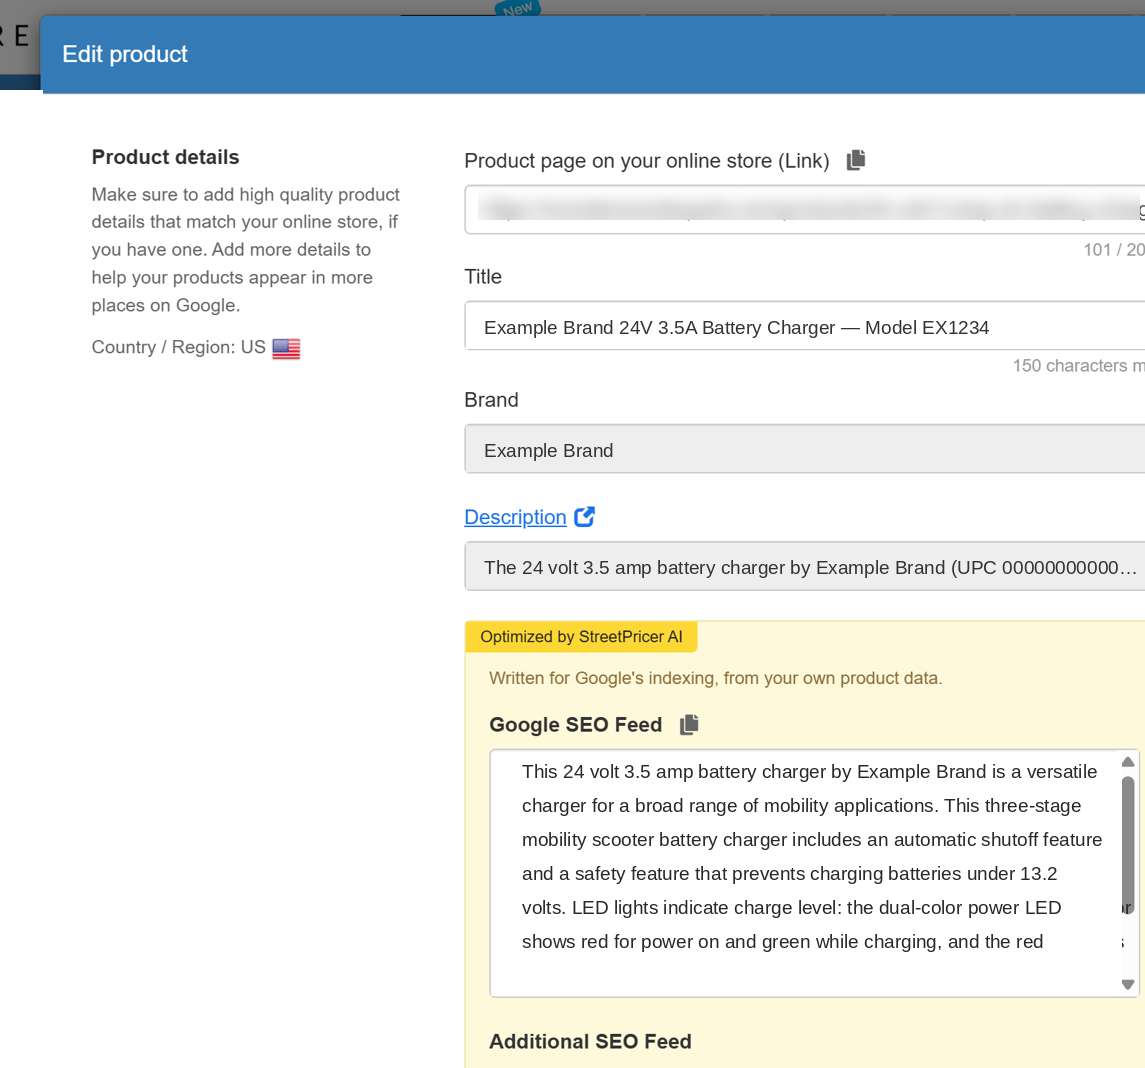This screenshot has height=1068, width=1145.
Task: Click the Product page on your online store label
Action: pyautogui.click(x=647, y=161)
